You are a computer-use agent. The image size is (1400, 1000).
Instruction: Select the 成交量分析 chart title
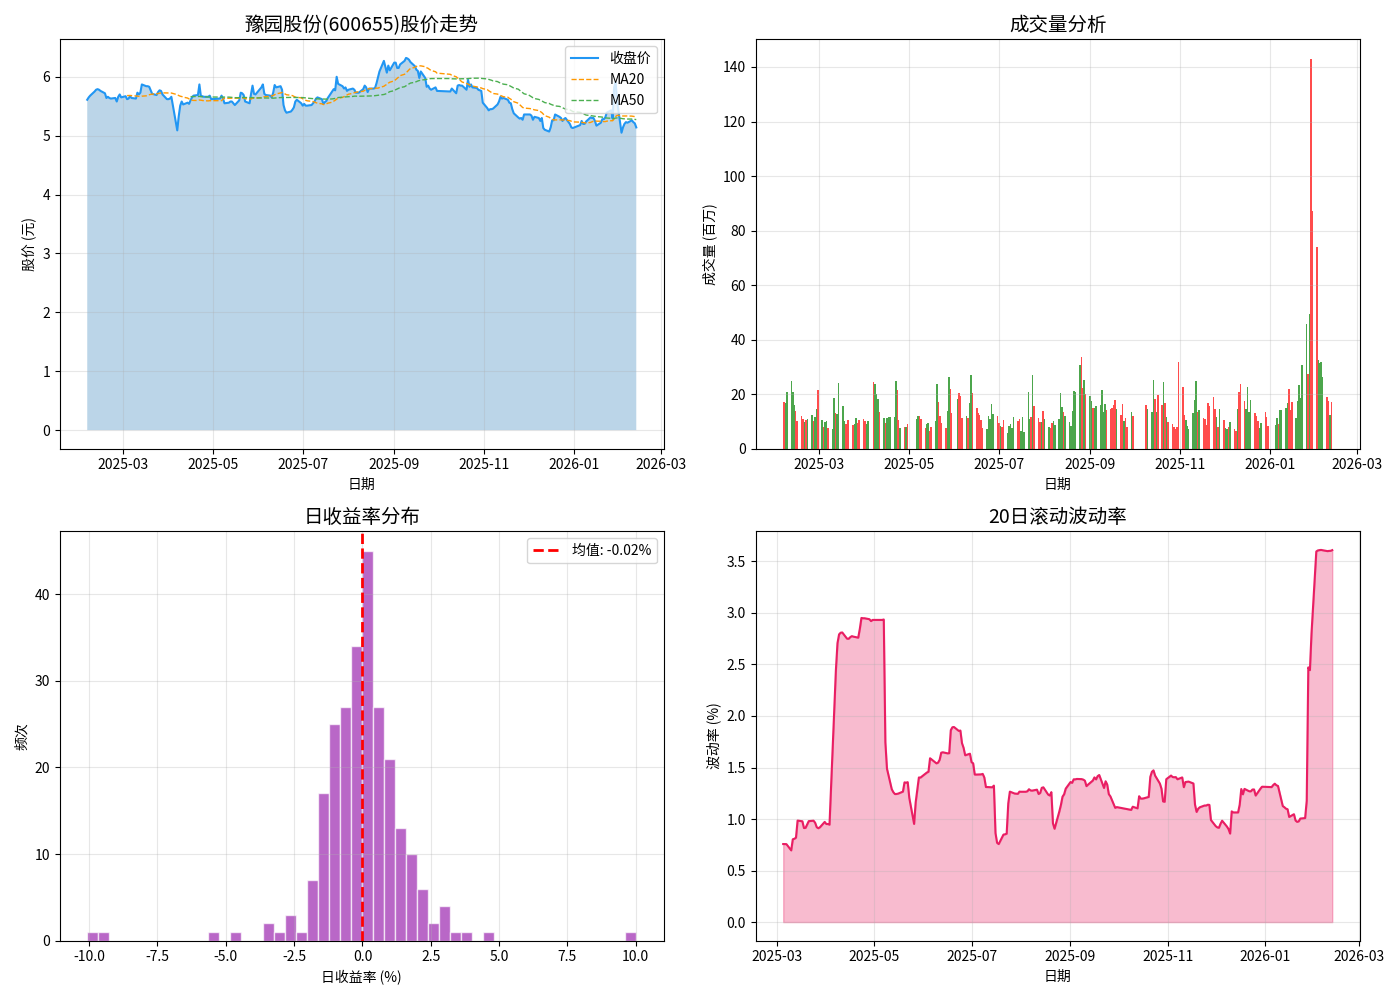(1057, 24)
